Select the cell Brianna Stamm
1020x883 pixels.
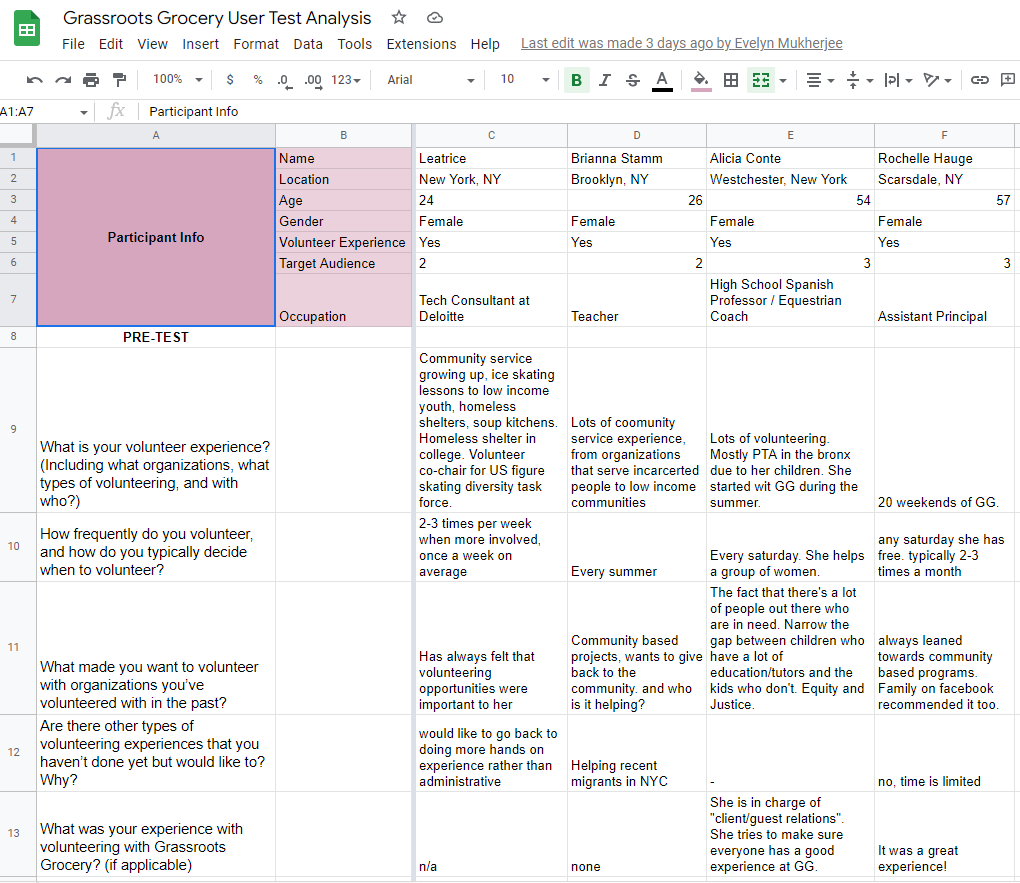pos(637,158)
